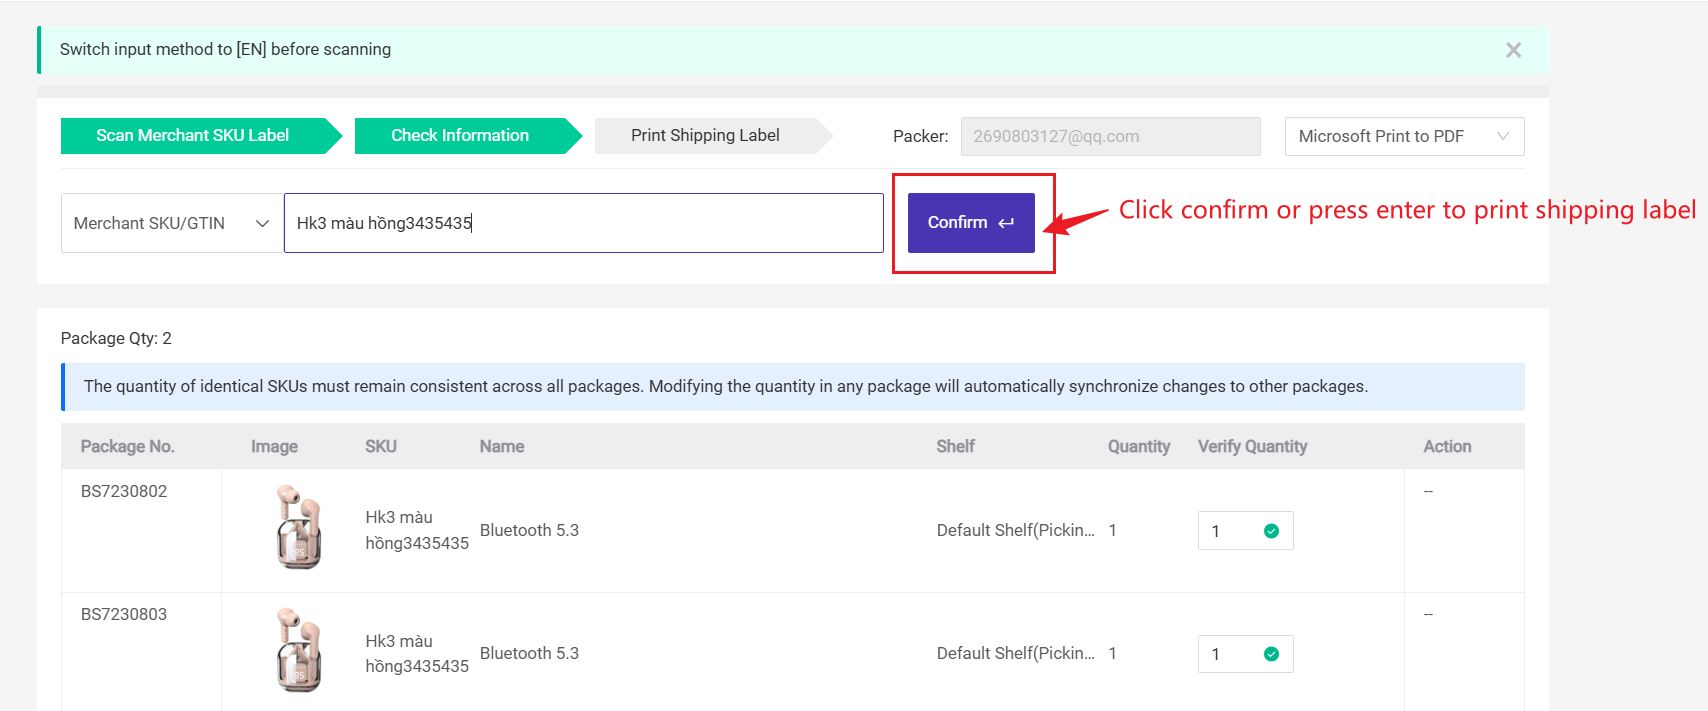Viewport: 1708px width, 711px height.
Task: Click the SKU column header
Action: click(380, 446)
